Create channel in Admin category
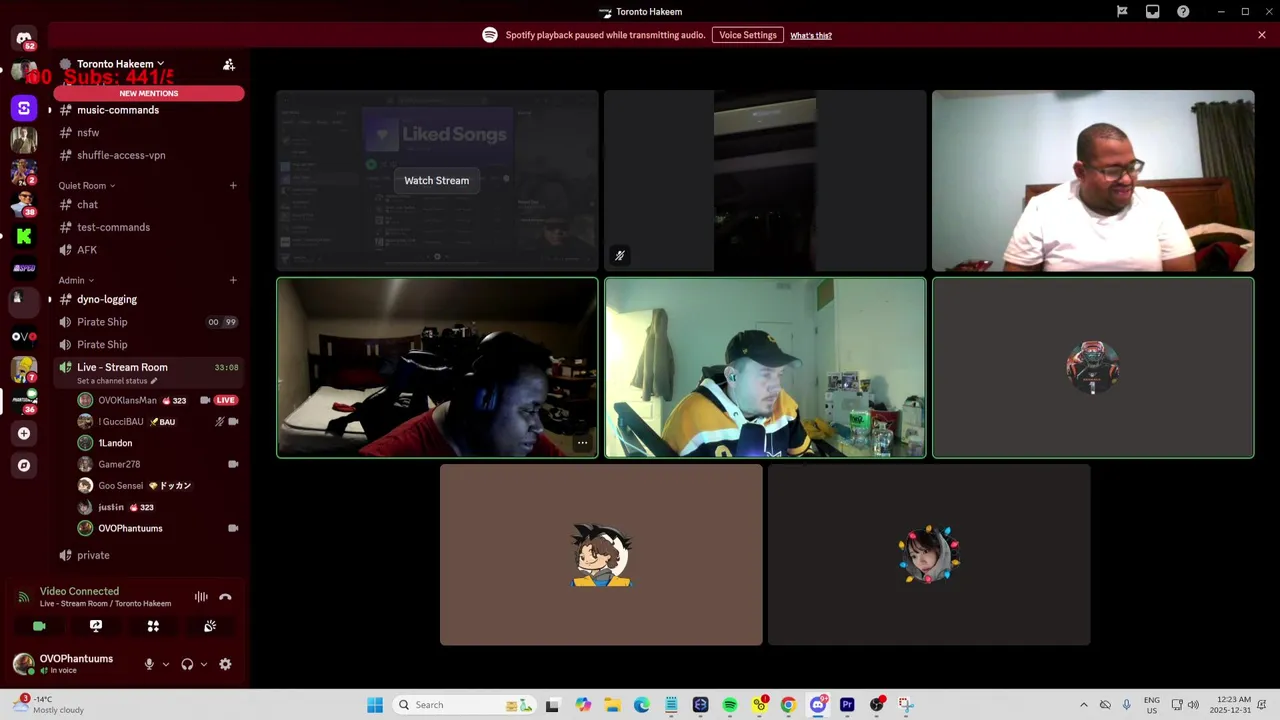Screen dimensions: 1280x720 (x=233, y=280)
